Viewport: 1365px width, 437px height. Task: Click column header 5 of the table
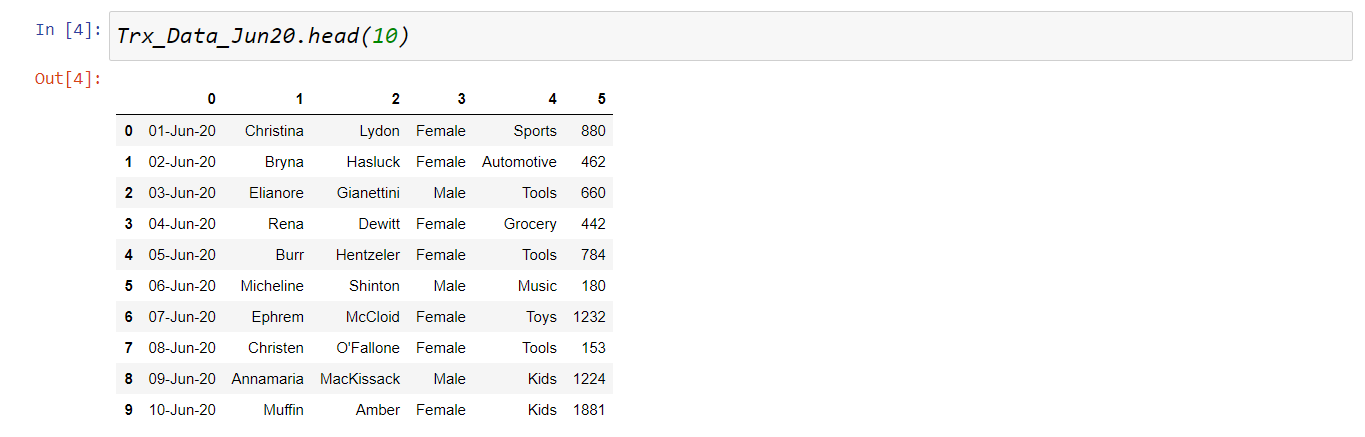(601, 99)
